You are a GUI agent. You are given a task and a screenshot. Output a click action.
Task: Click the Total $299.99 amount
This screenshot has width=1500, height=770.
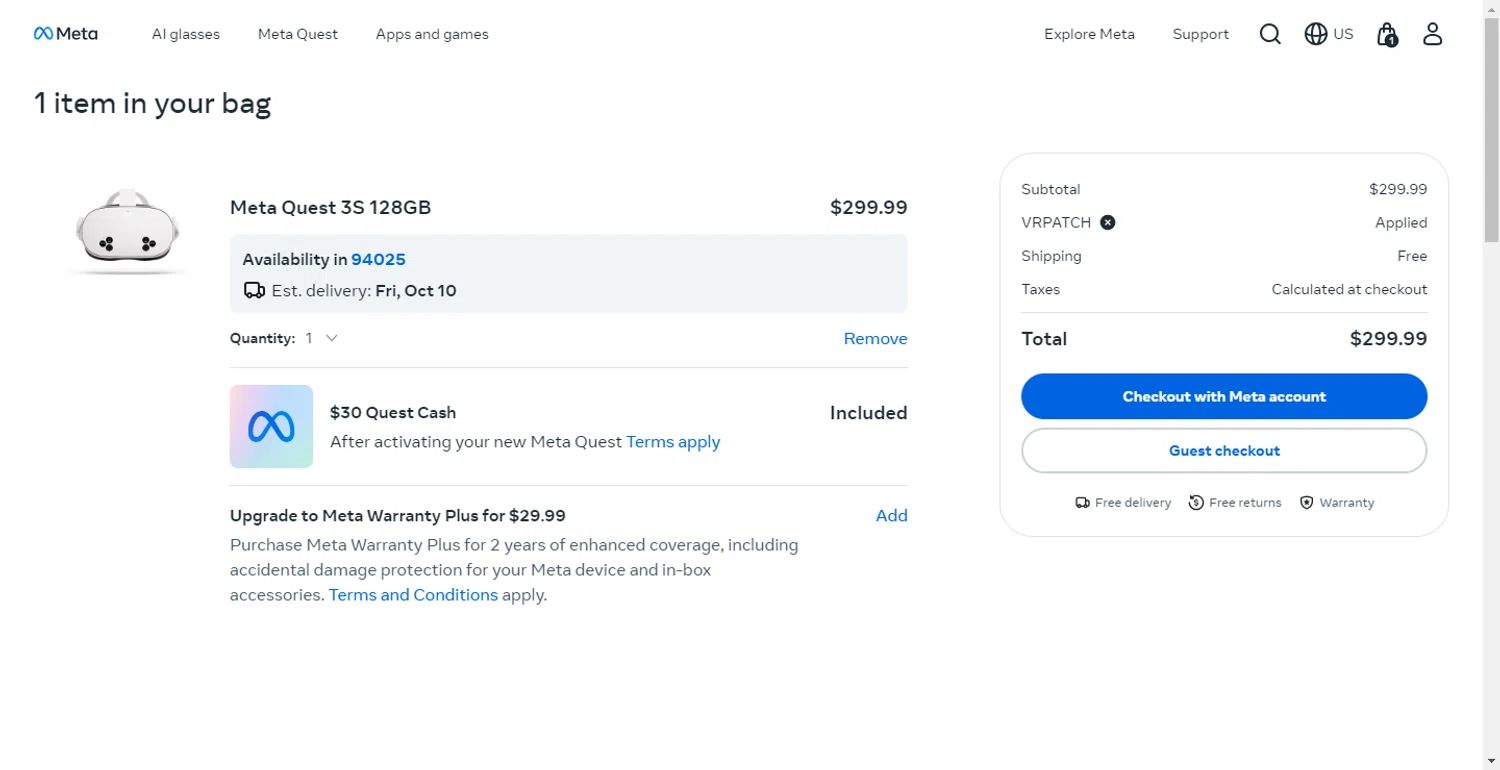(1388, 338)
